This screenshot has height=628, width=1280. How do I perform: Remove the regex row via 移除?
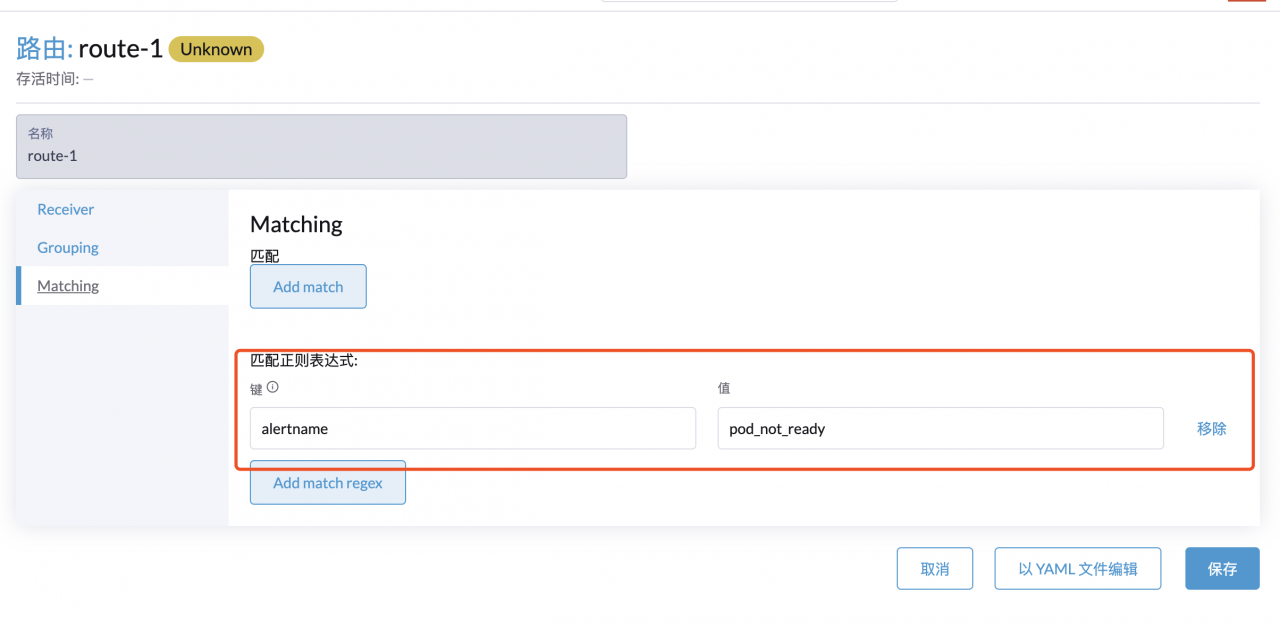tap(1211, 428)
